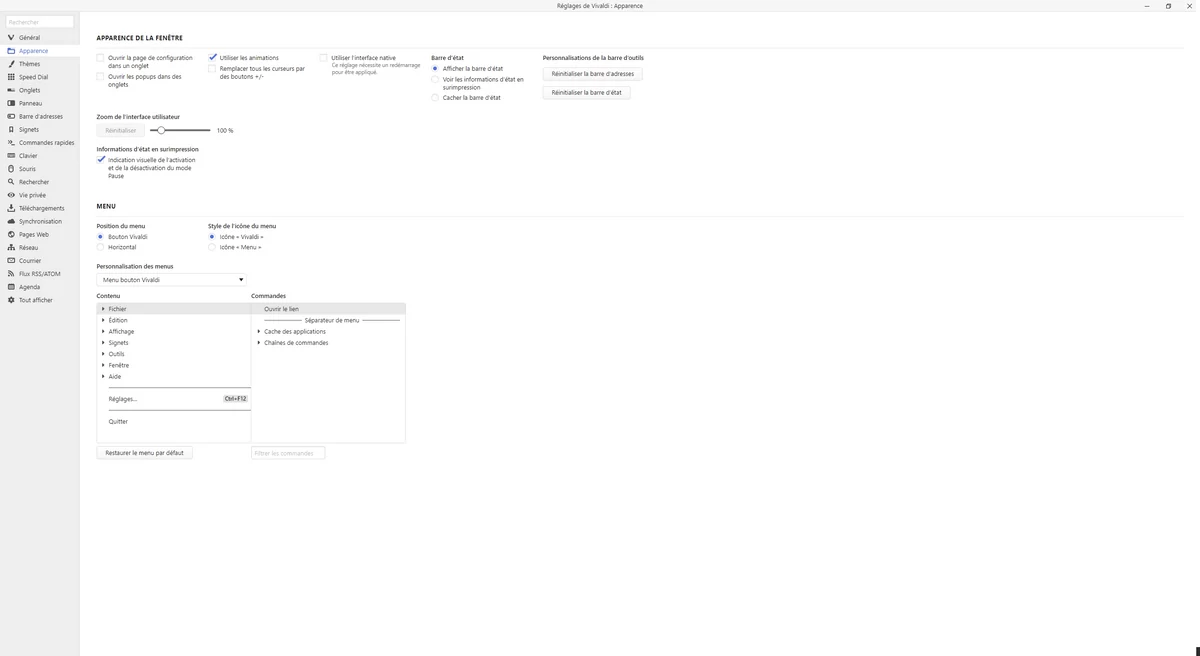Click the Speed Dial grid icon

pyautogui.click(x=11, y=77)
